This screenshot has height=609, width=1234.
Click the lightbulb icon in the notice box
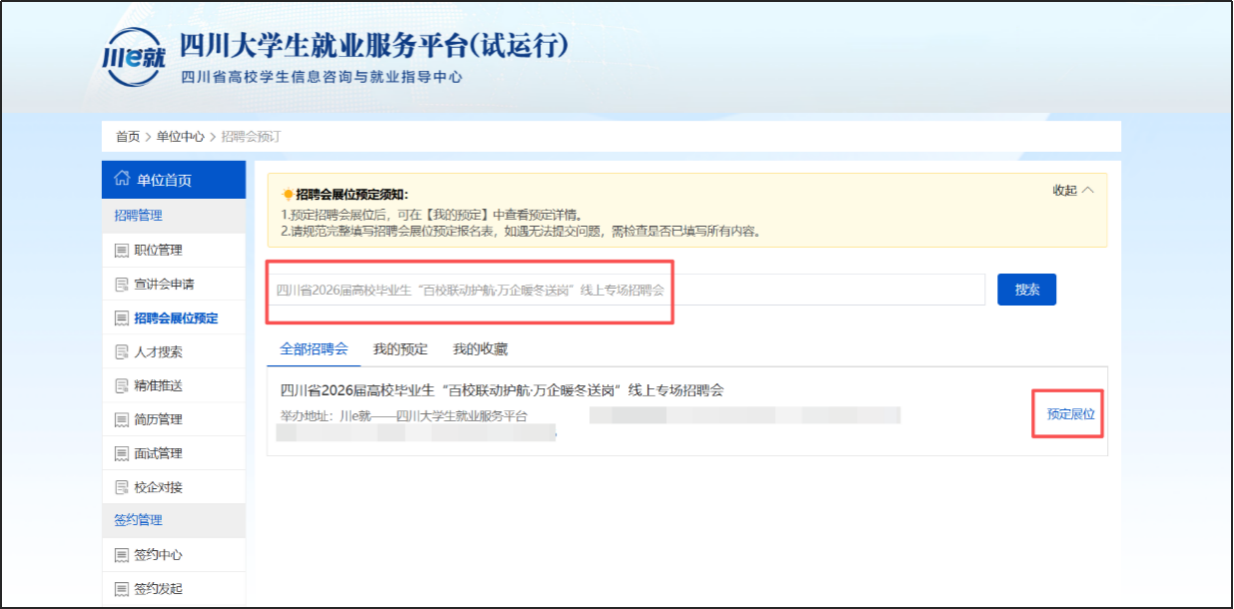tap(288, 194)
